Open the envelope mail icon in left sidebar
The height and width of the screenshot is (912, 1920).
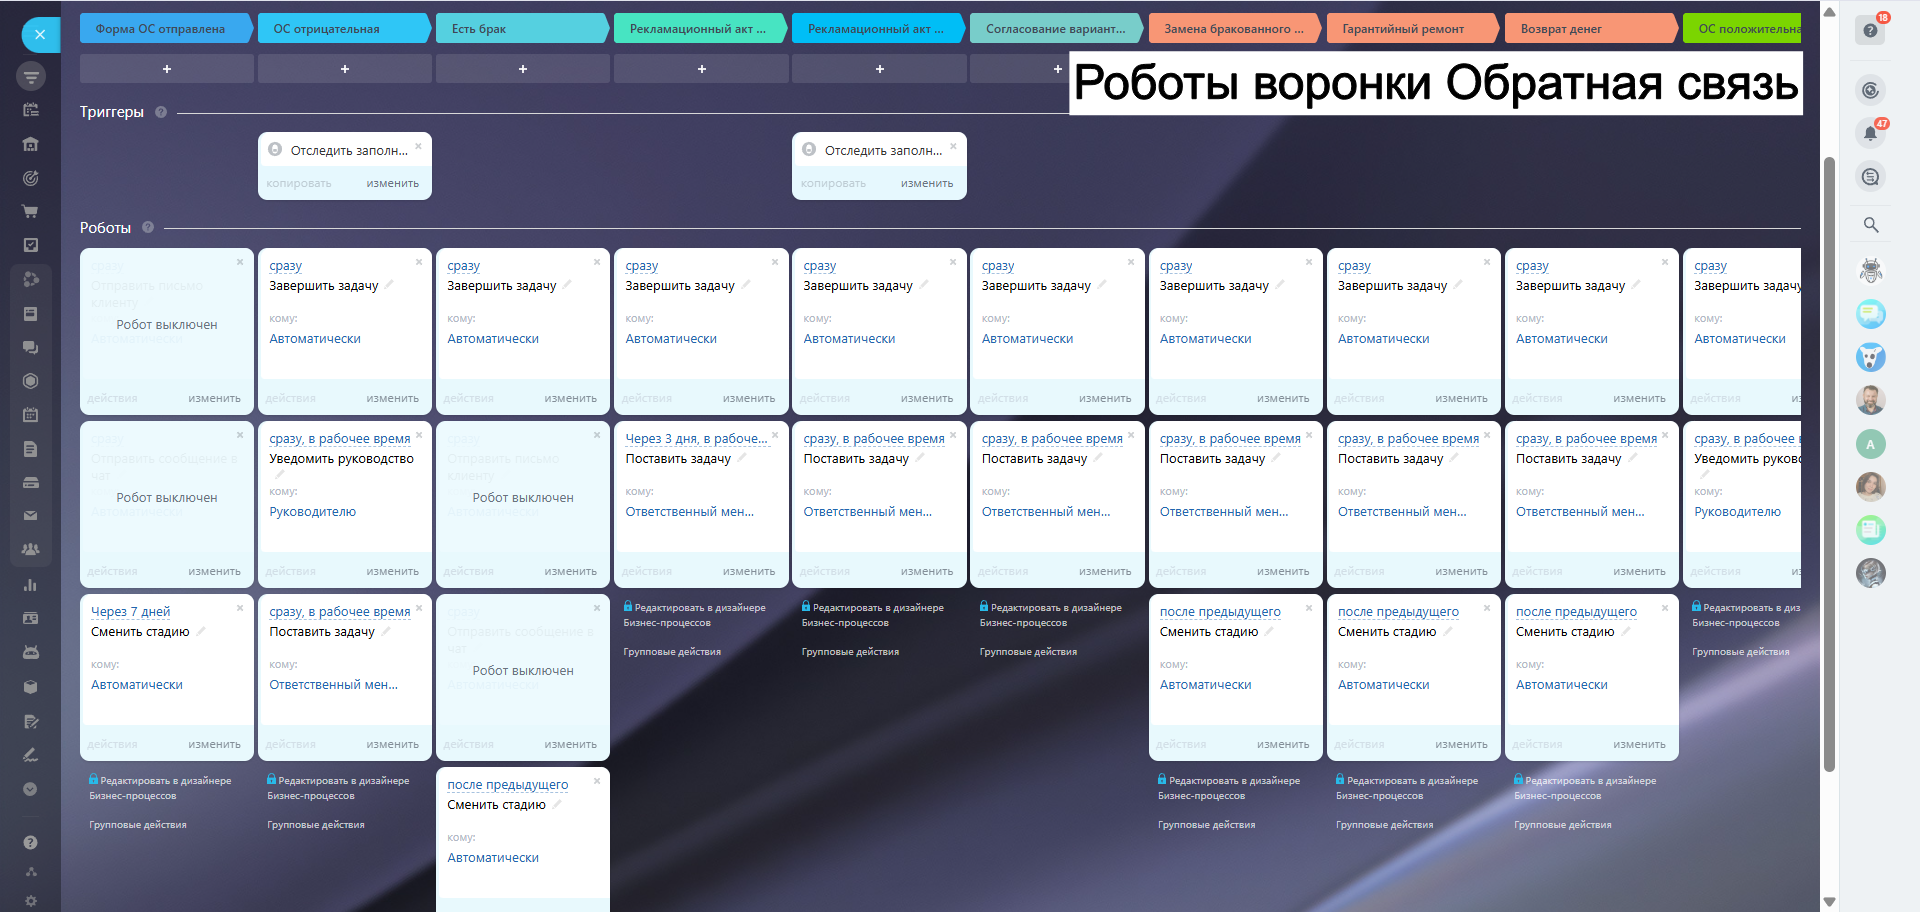tap(30, 516)
